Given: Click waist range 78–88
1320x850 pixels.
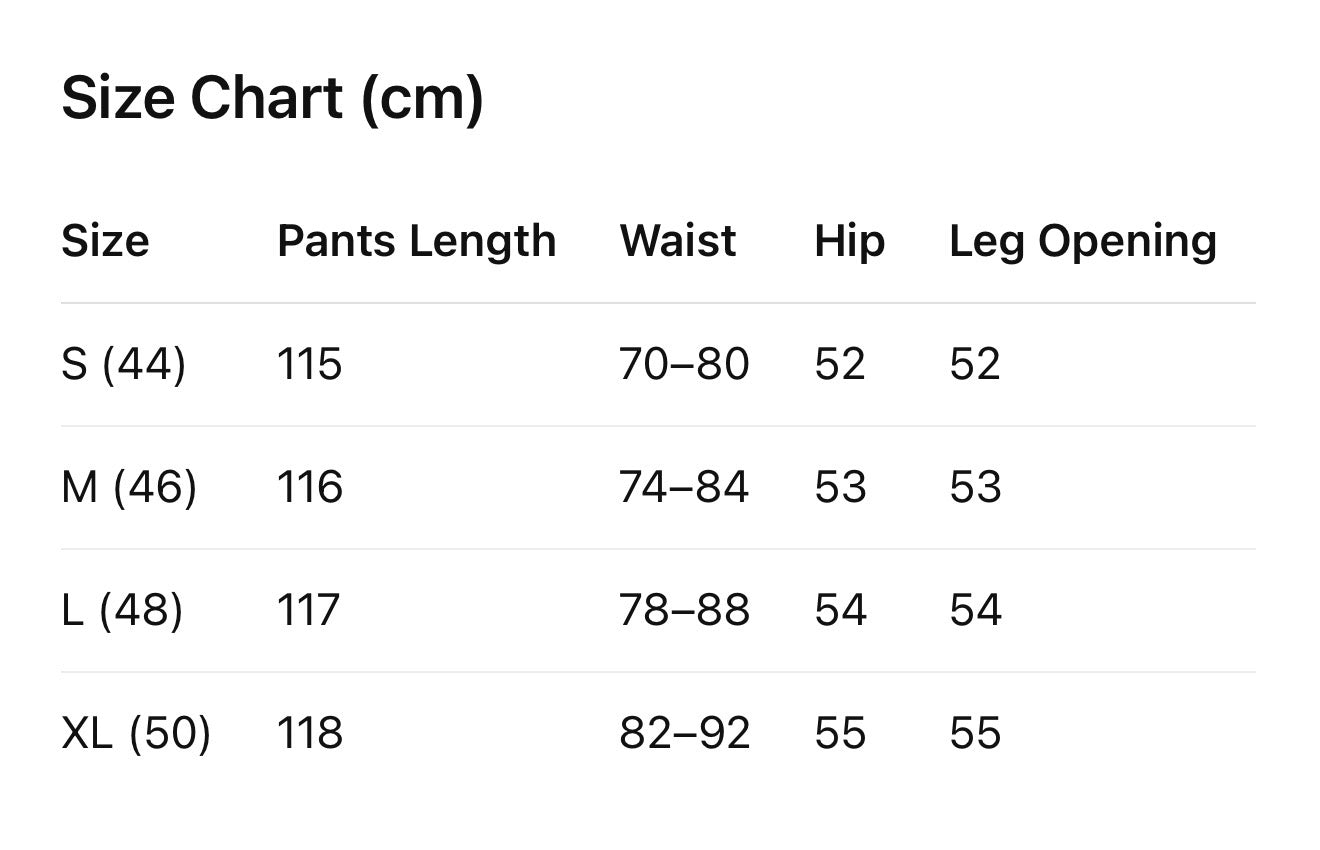Looking at the screenshot, I should [684, 610].
